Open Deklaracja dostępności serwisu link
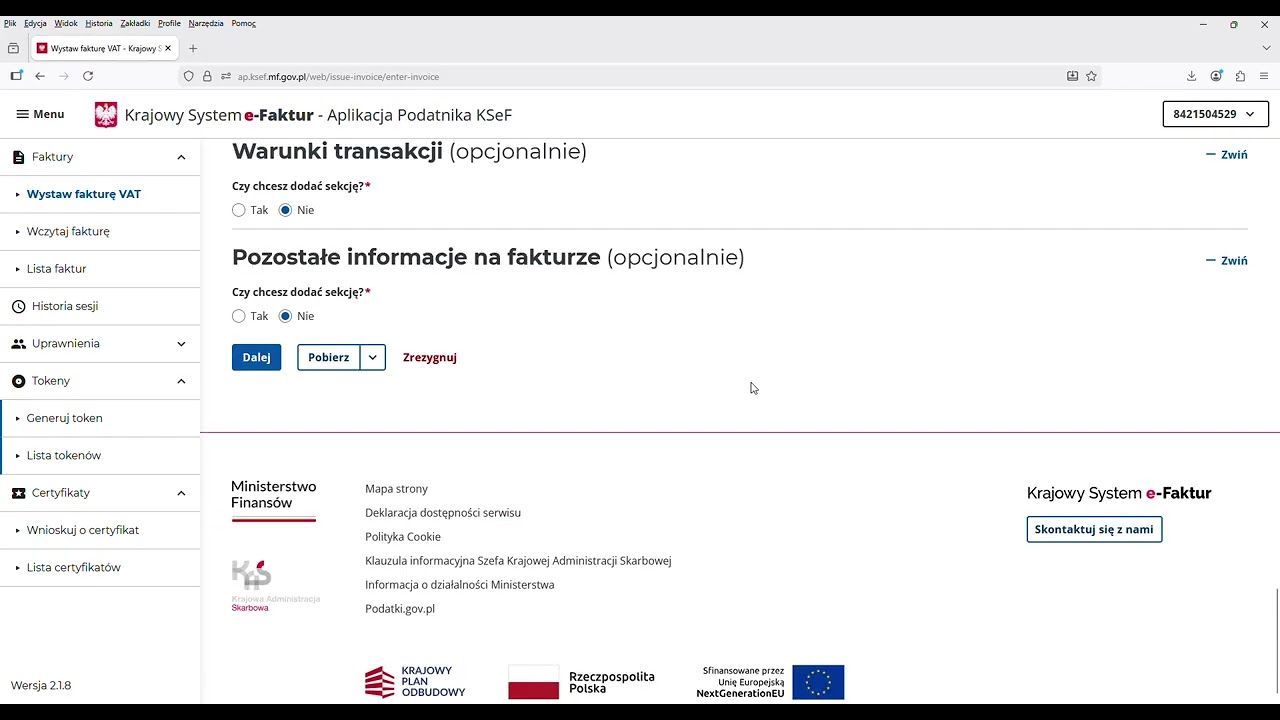The height and width of the screenshot is (720, 1280). 443,513
